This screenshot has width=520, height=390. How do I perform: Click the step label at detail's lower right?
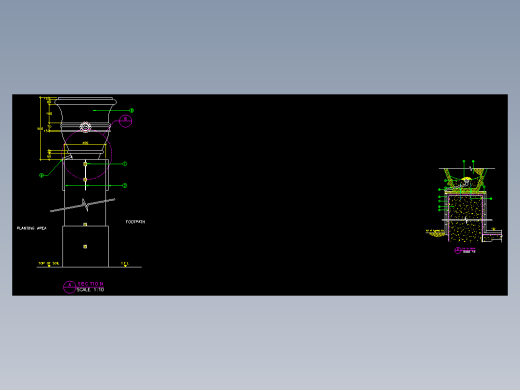(494, 229)
